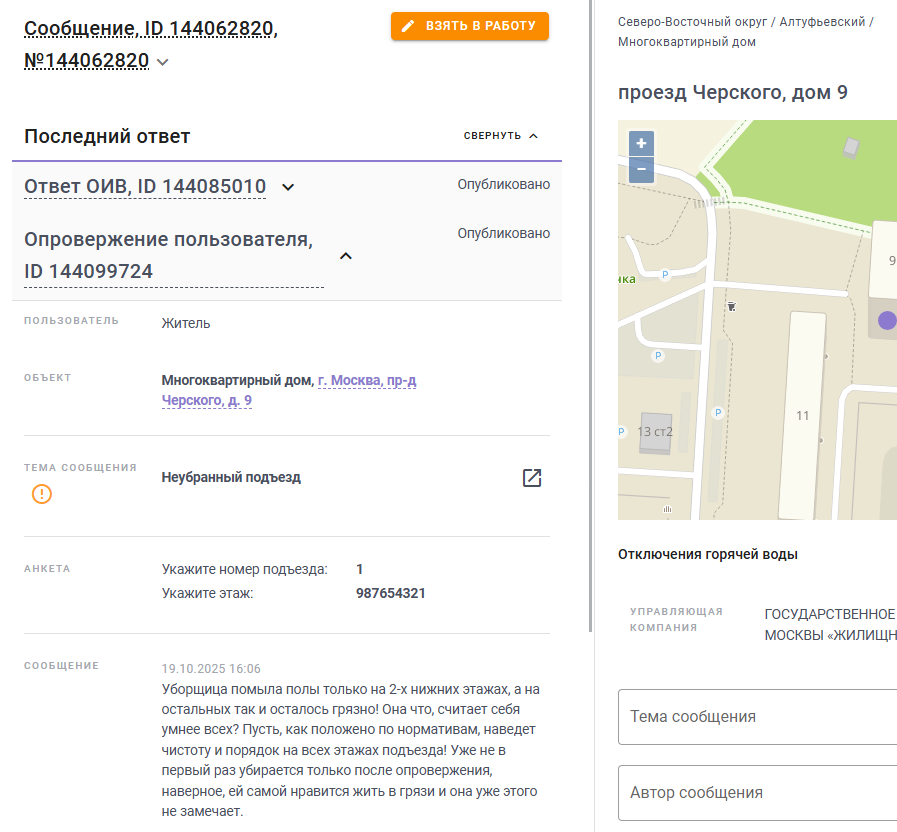Expand the Ответ ОИВ answer chevron
This screenshot has height=832, width=897.
coord(288,187)
